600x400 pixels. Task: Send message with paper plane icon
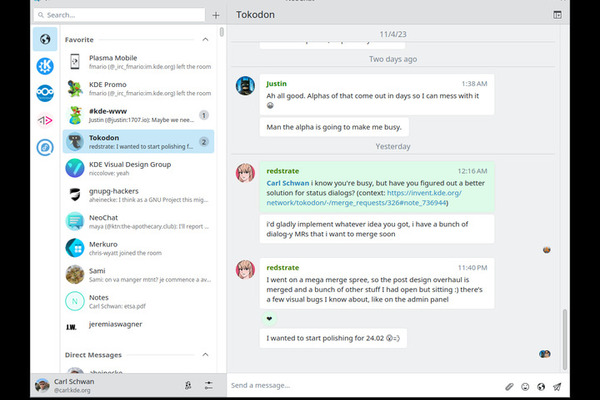pos(557,387)
